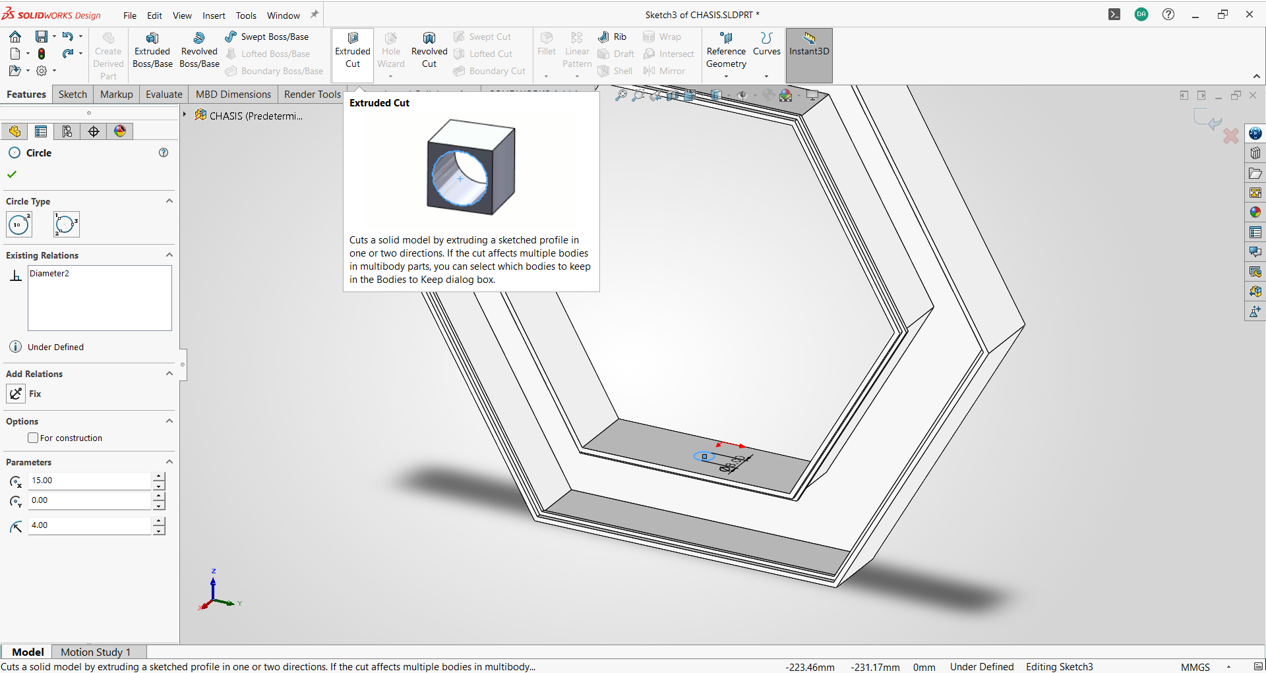Select Extruded Boss/Base tool

pyautogui.click(x=152, y=50)
